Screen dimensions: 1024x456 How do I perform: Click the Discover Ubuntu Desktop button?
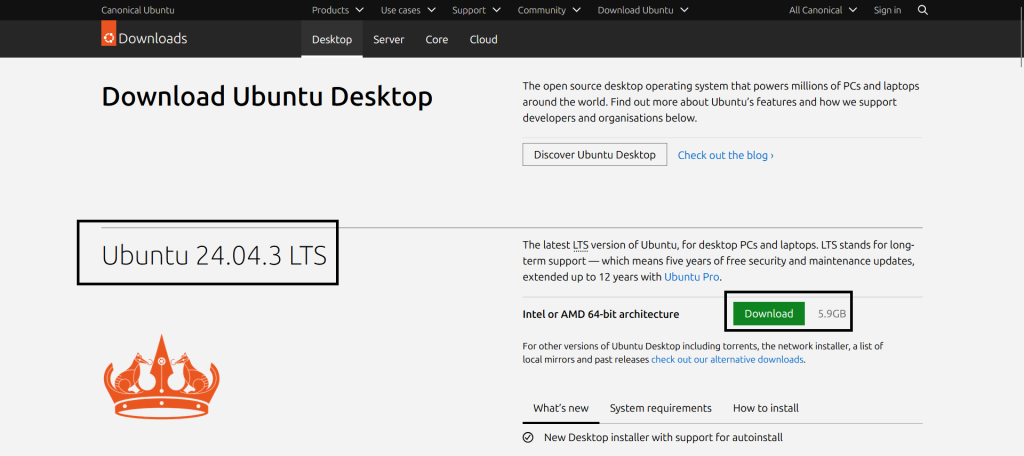(594, 155)
